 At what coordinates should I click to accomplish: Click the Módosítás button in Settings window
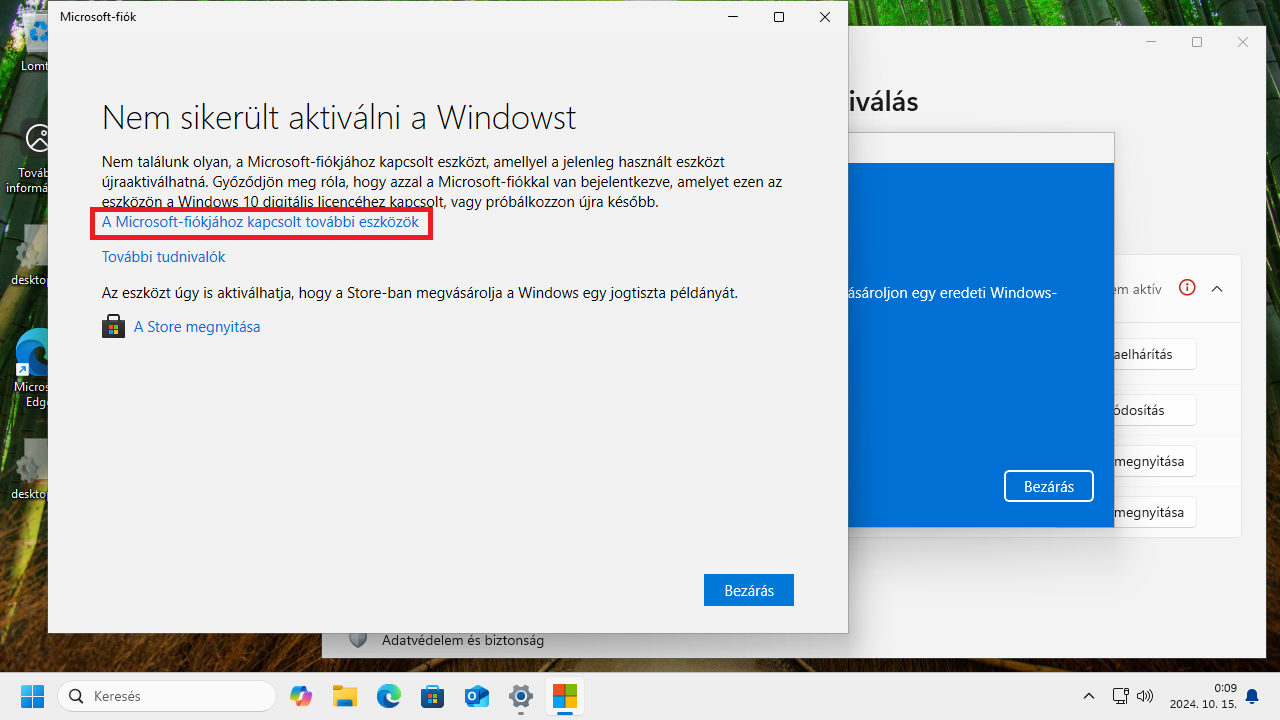point(1155,410)
